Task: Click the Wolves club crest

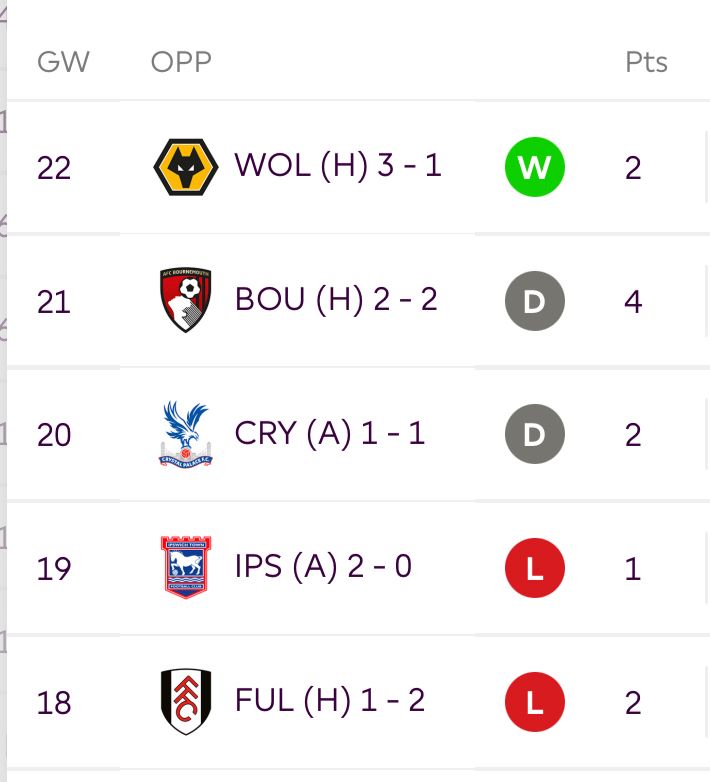Action: (185, 167)
